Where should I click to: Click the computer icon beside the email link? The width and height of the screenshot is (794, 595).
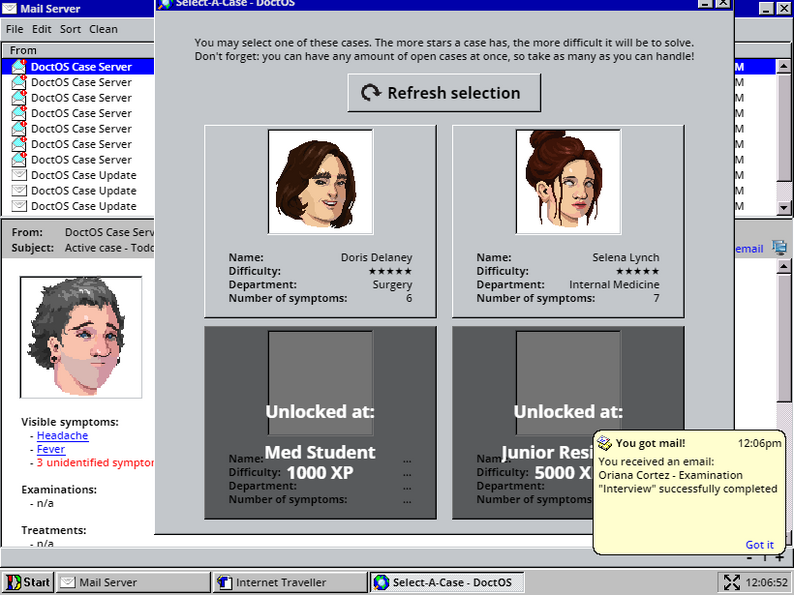pyautogui.click(x=780, y=247)
